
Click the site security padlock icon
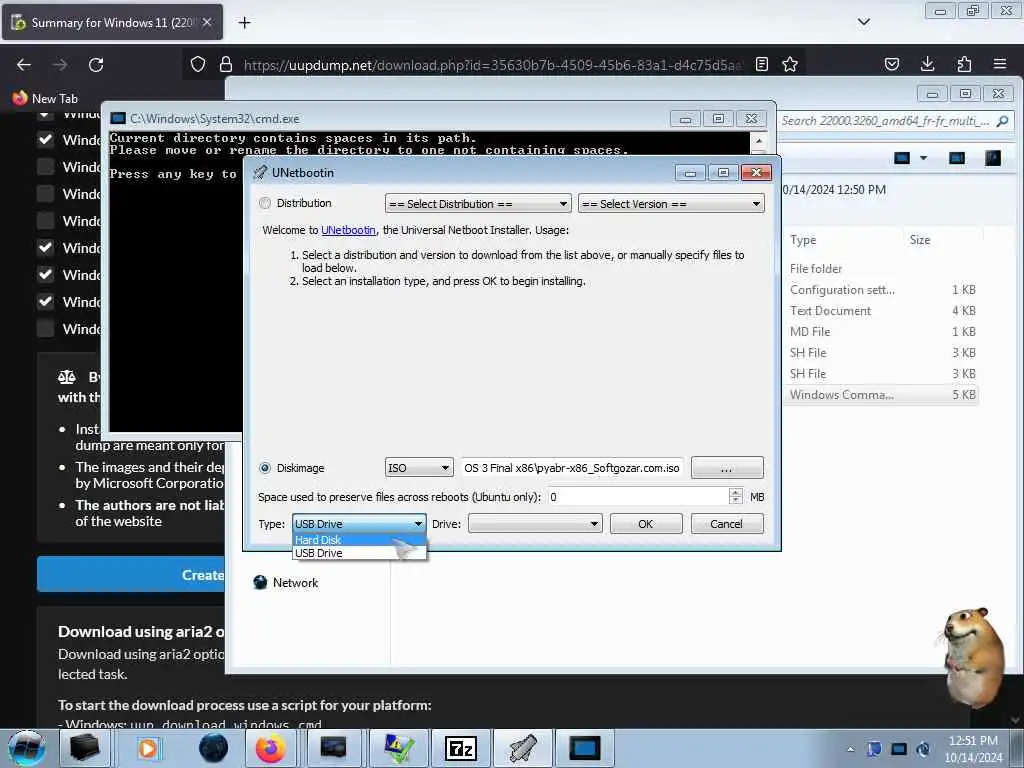(226, 65)
